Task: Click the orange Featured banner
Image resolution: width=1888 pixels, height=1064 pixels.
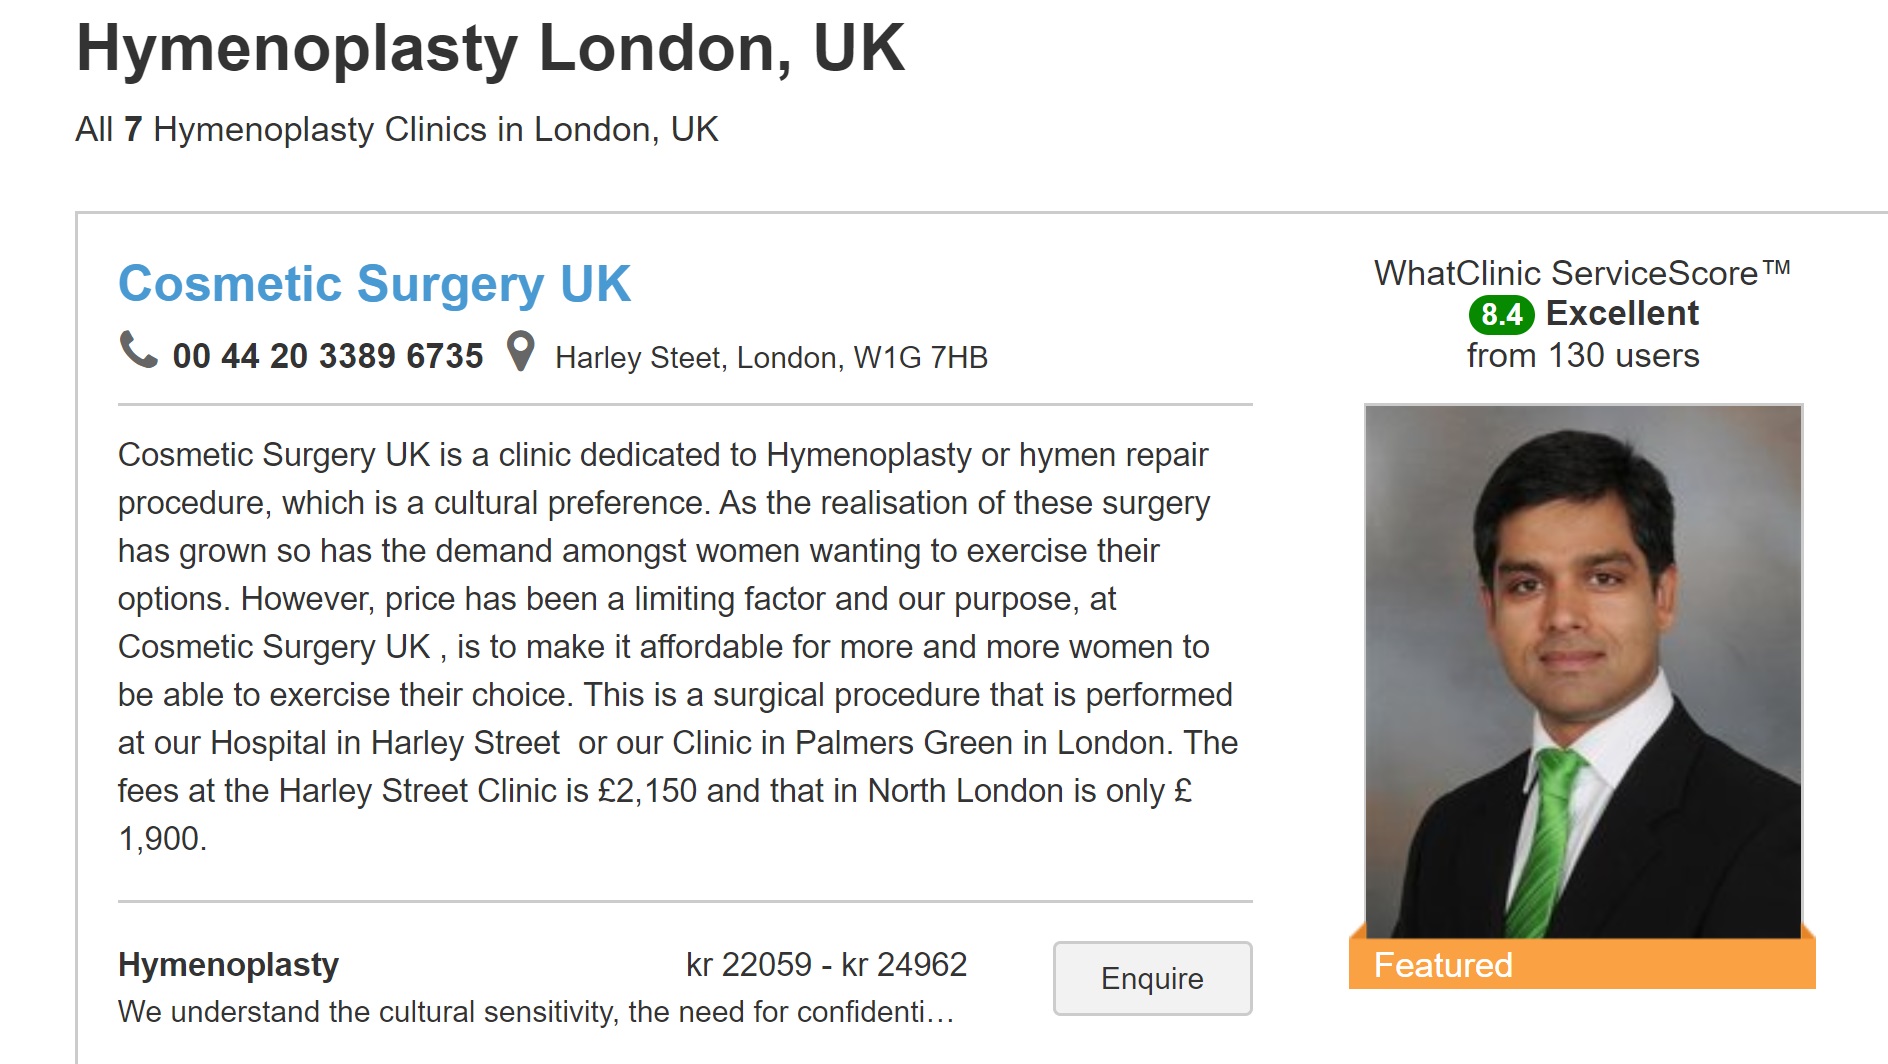Action: point(1581,965)
